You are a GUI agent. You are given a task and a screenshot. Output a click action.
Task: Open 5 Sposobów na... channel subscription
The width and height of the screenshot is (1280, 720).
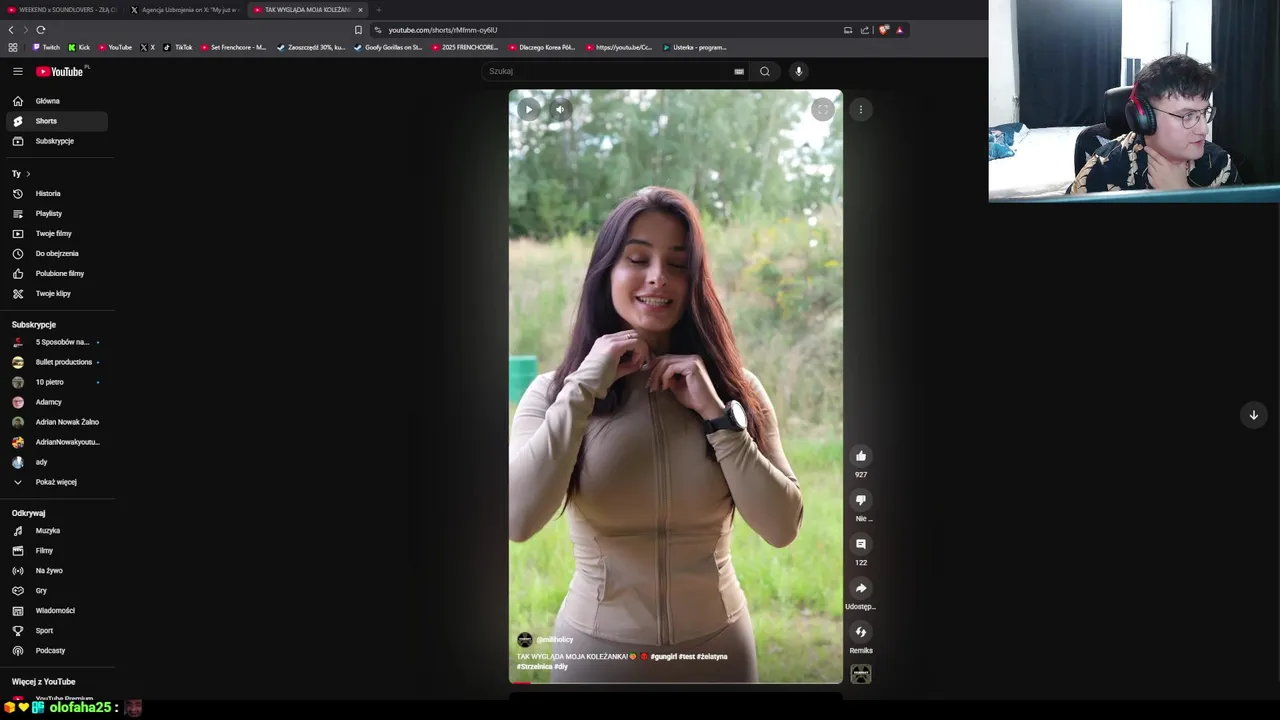56,342
